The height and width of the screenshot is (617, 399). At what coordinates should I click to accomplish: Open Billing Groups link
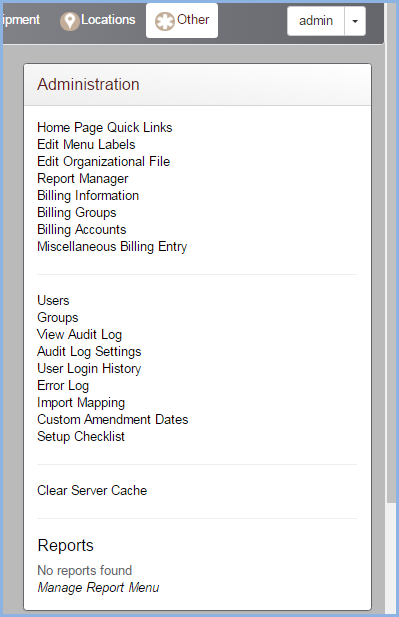[x=77, y=212]
